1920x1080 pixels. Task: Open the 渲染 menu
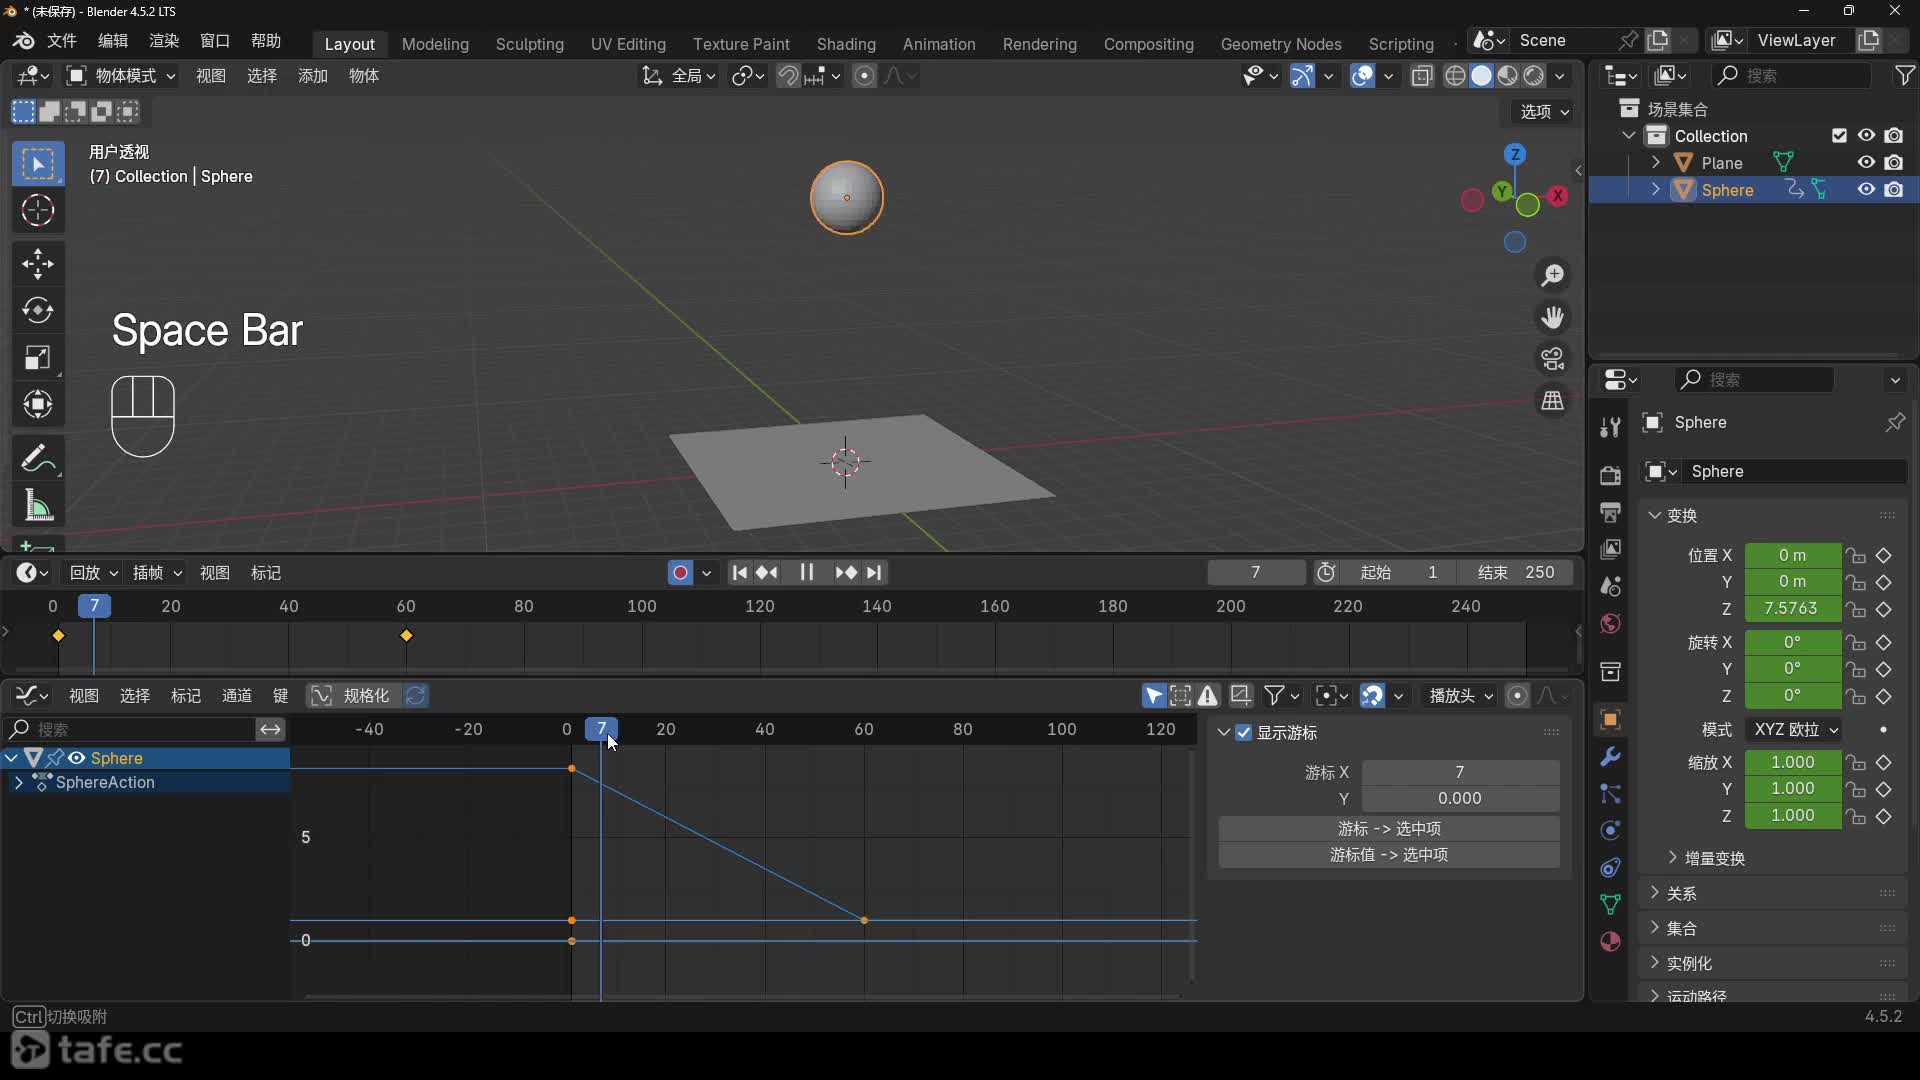pos(163,41)
